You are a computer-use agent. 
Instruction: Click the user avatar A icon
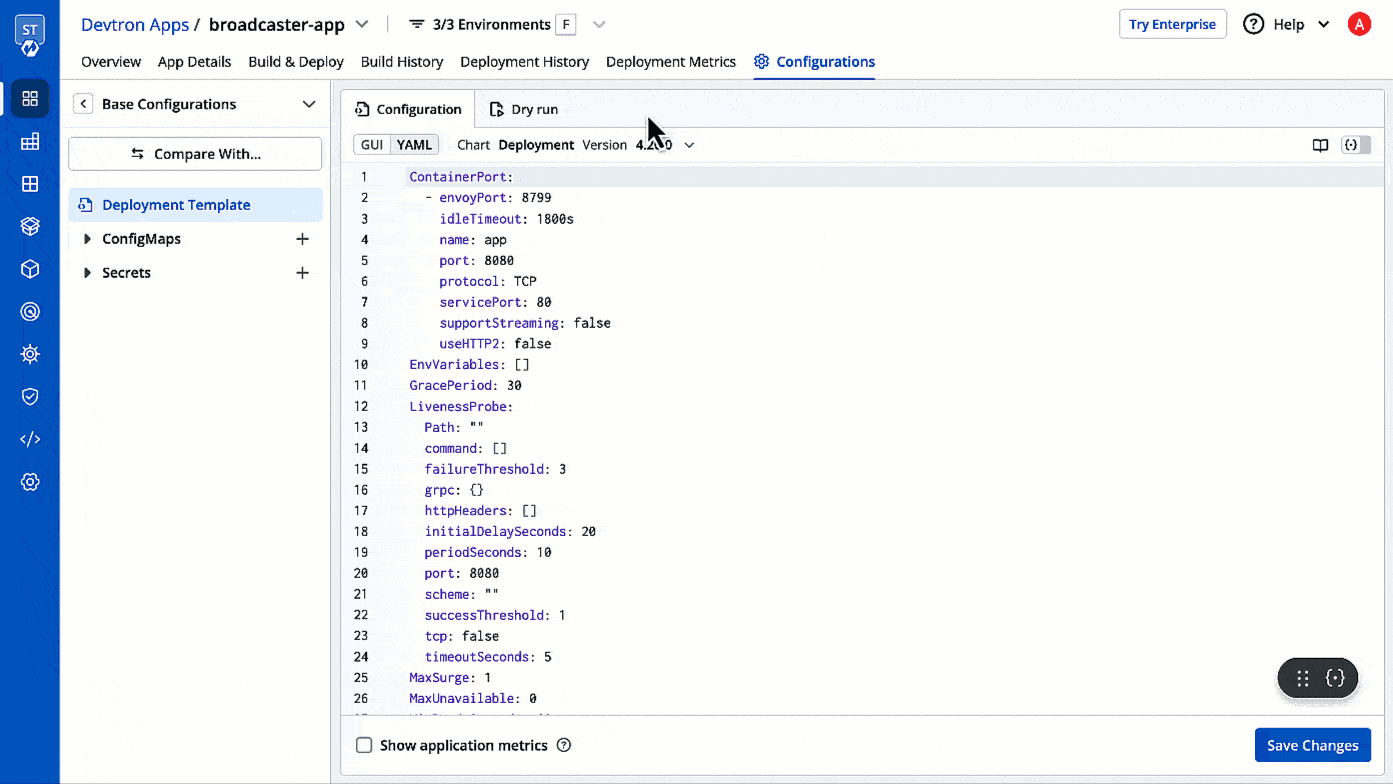pyautogui.click(x=1359, y=24)
